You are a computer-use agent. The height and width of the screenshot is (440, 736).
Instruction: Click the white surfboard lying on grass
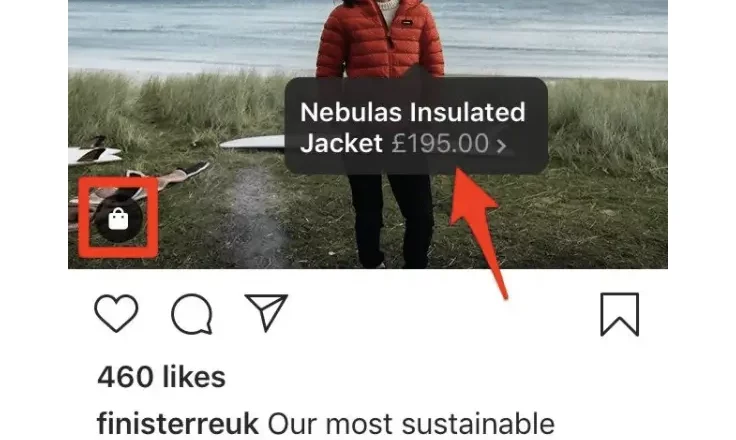click(x=253, y=142)
